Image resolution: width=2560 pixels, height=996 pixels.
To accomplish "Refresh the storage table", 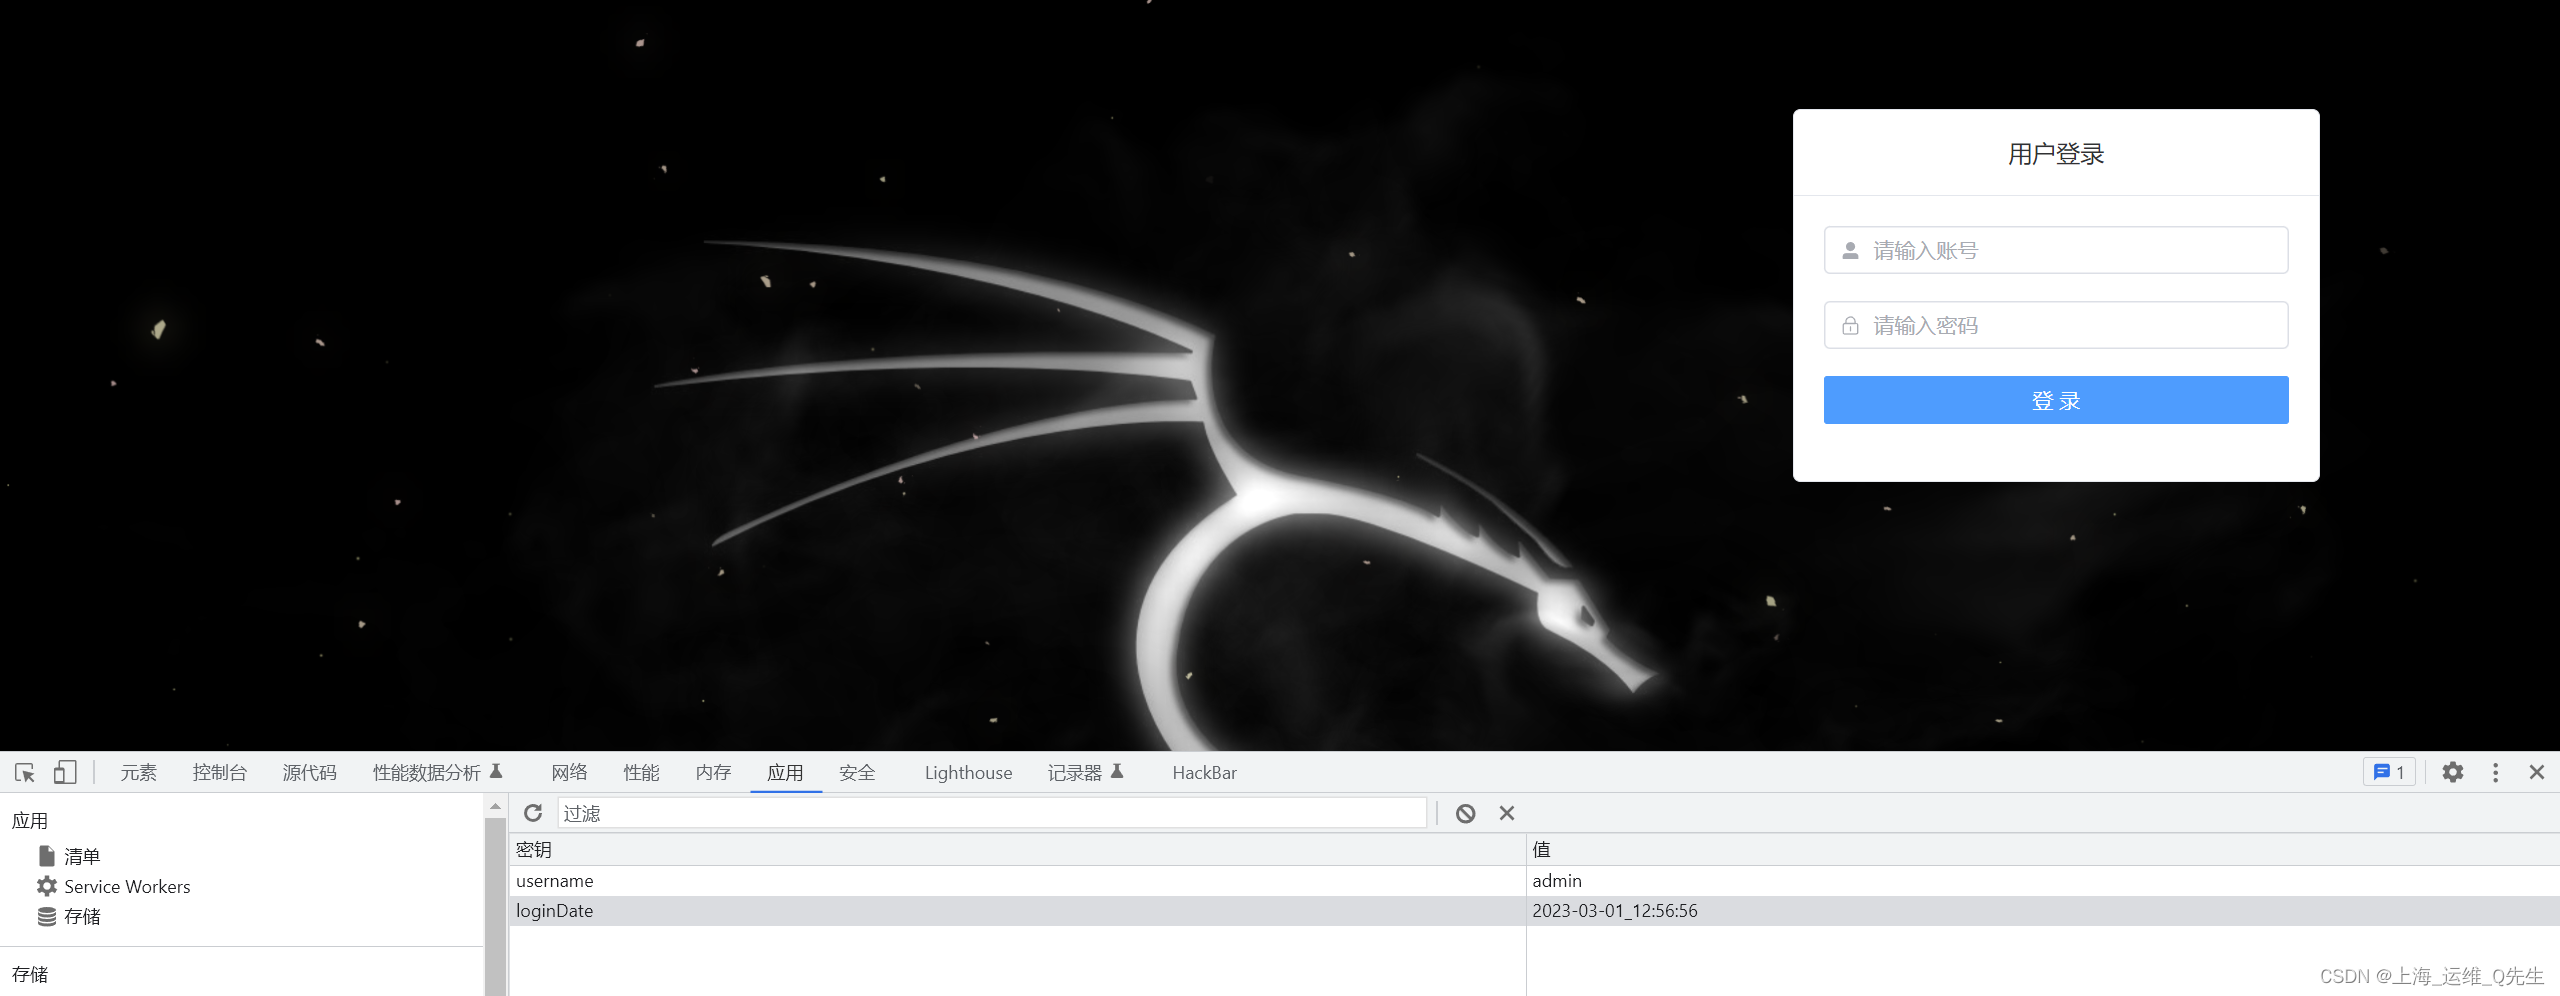I will 533,813.
